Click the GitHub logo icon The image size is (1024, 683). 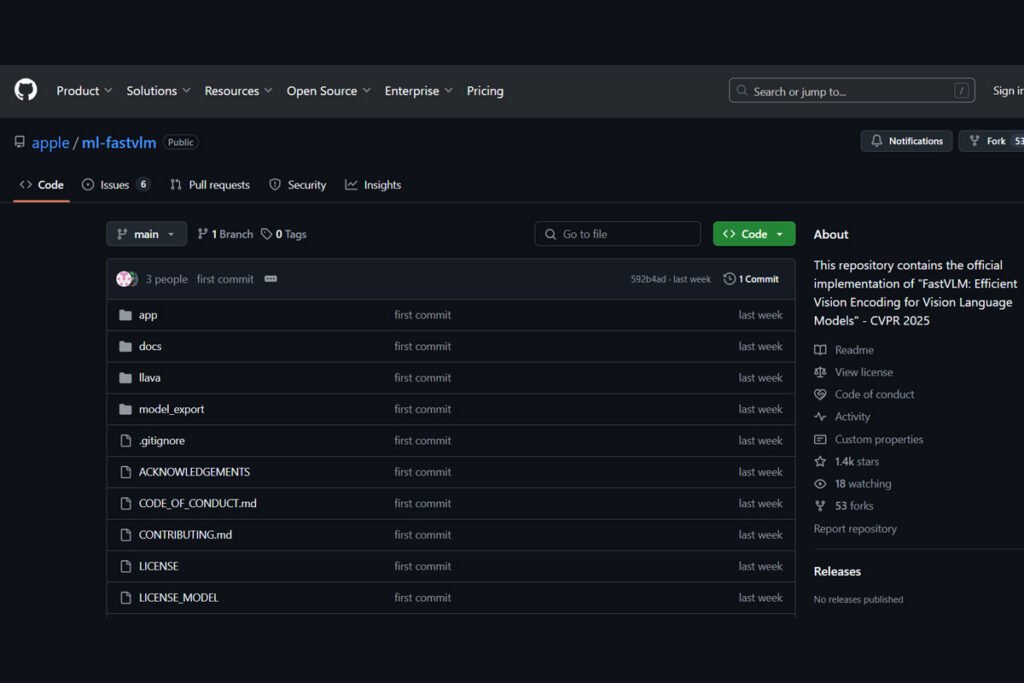tap(26, 90)
